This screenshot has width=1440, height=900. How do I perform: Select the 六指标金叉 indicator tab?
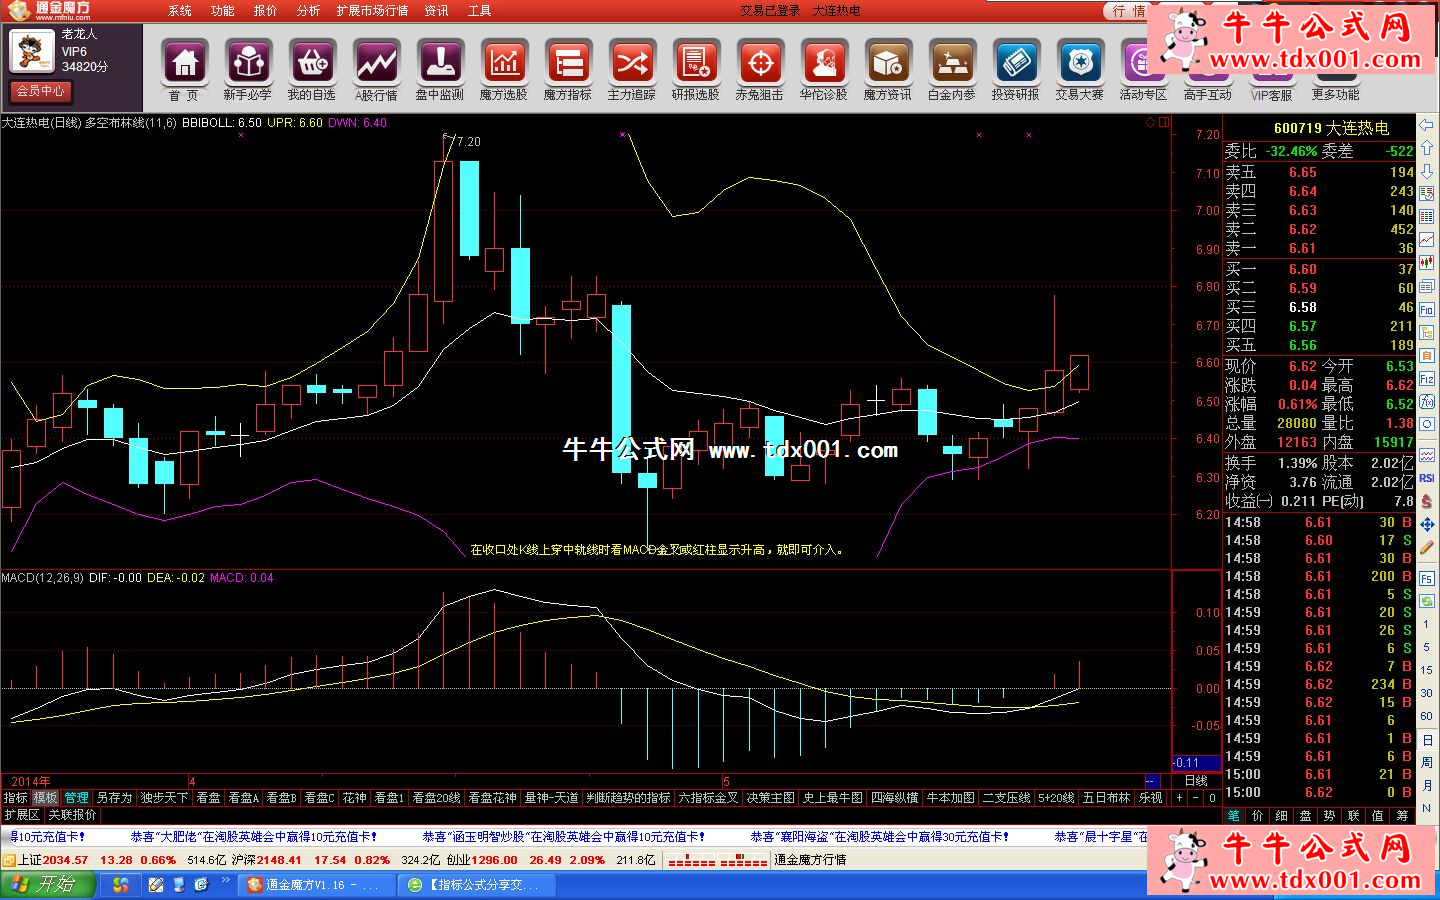pyautogui.click(x=708, y=798)
